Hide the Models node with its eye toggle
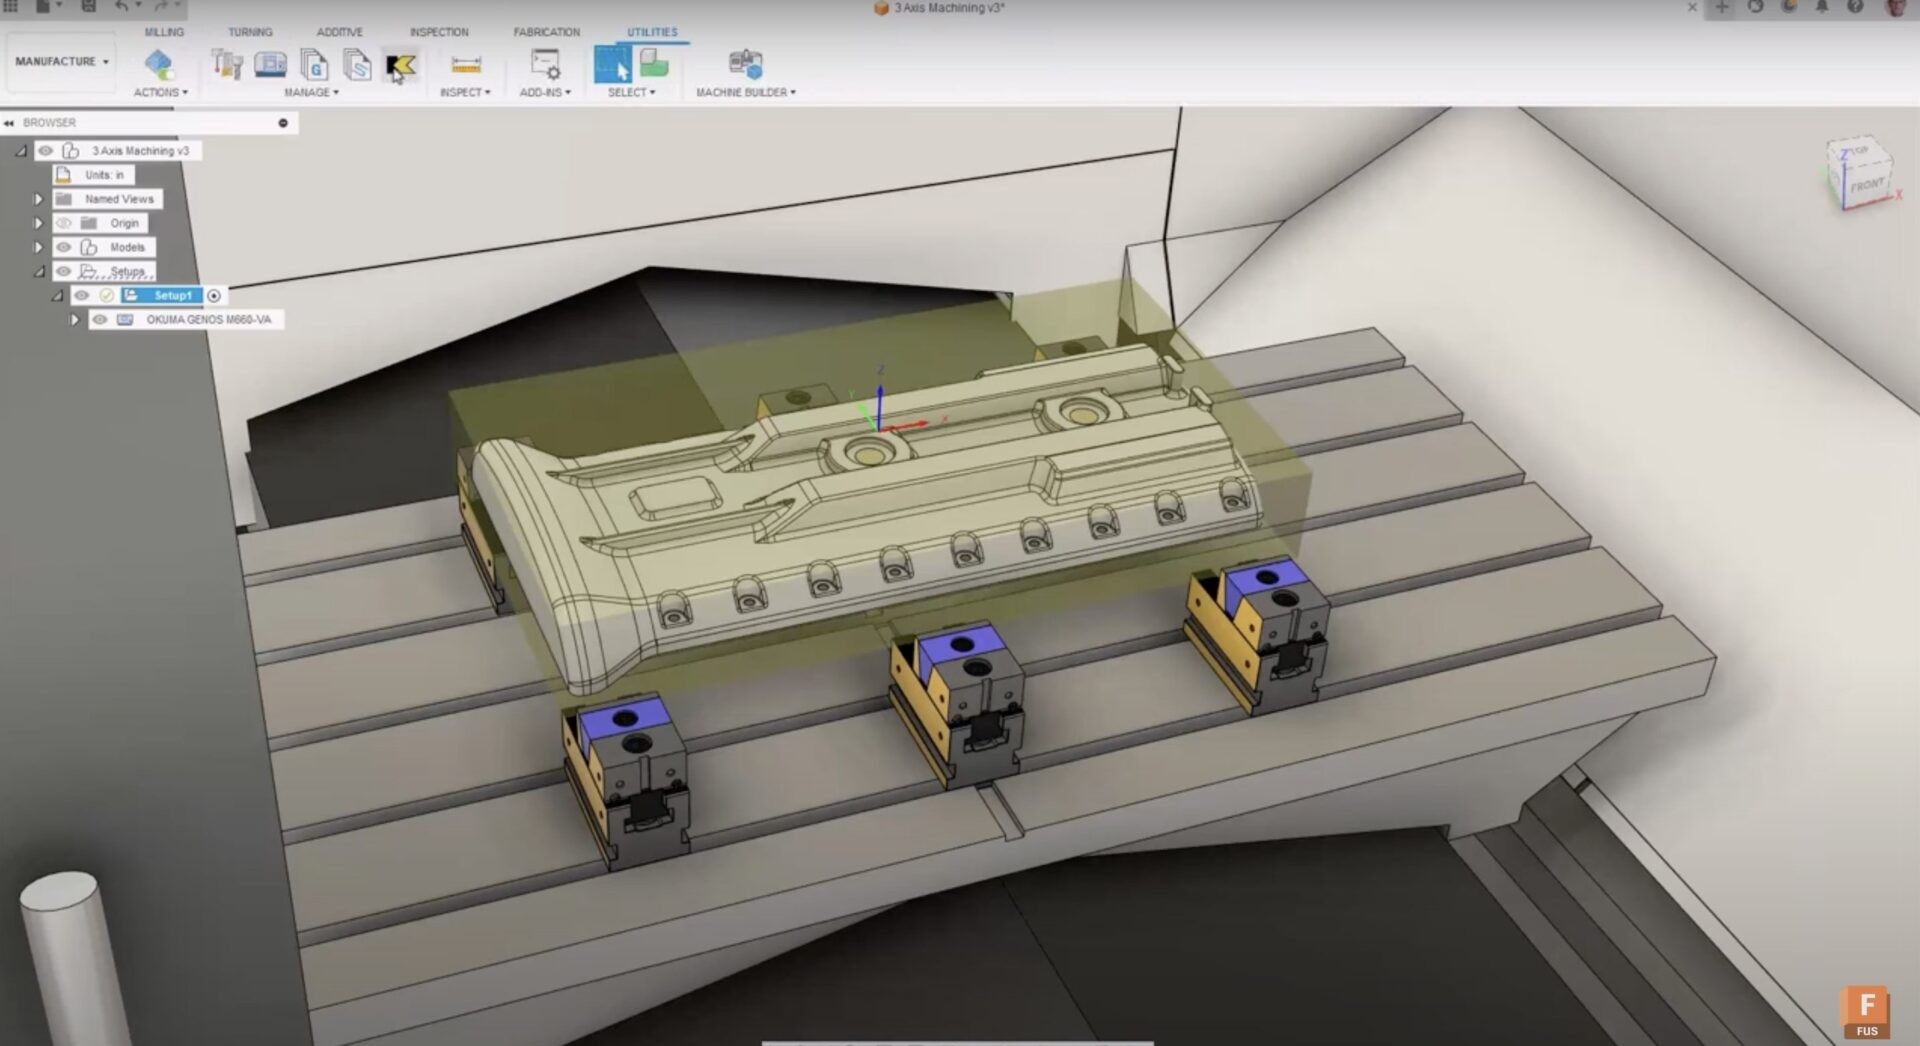 coord(63,247)
